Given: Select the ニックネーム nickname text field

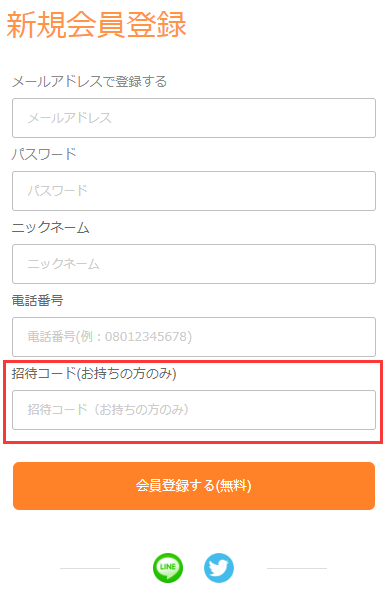Looking at the screenshot, I should click(x=194, y=264).
